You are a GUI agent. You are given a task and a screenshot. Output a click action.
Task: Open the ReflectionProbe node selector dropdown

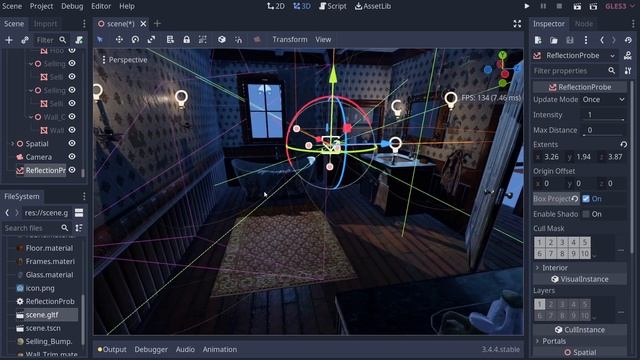pos(576,56)
